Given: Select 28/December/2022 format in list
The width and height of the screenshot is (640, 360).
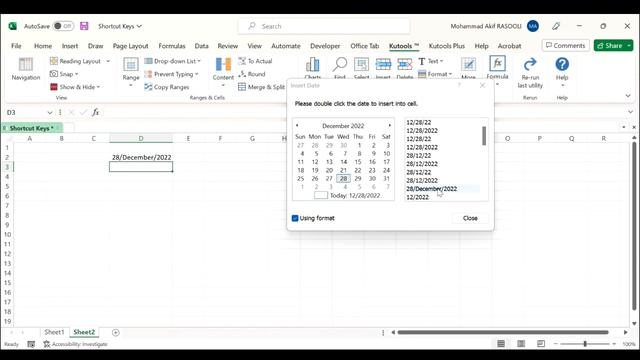Looking at the screenshot, I should [431, 189].
